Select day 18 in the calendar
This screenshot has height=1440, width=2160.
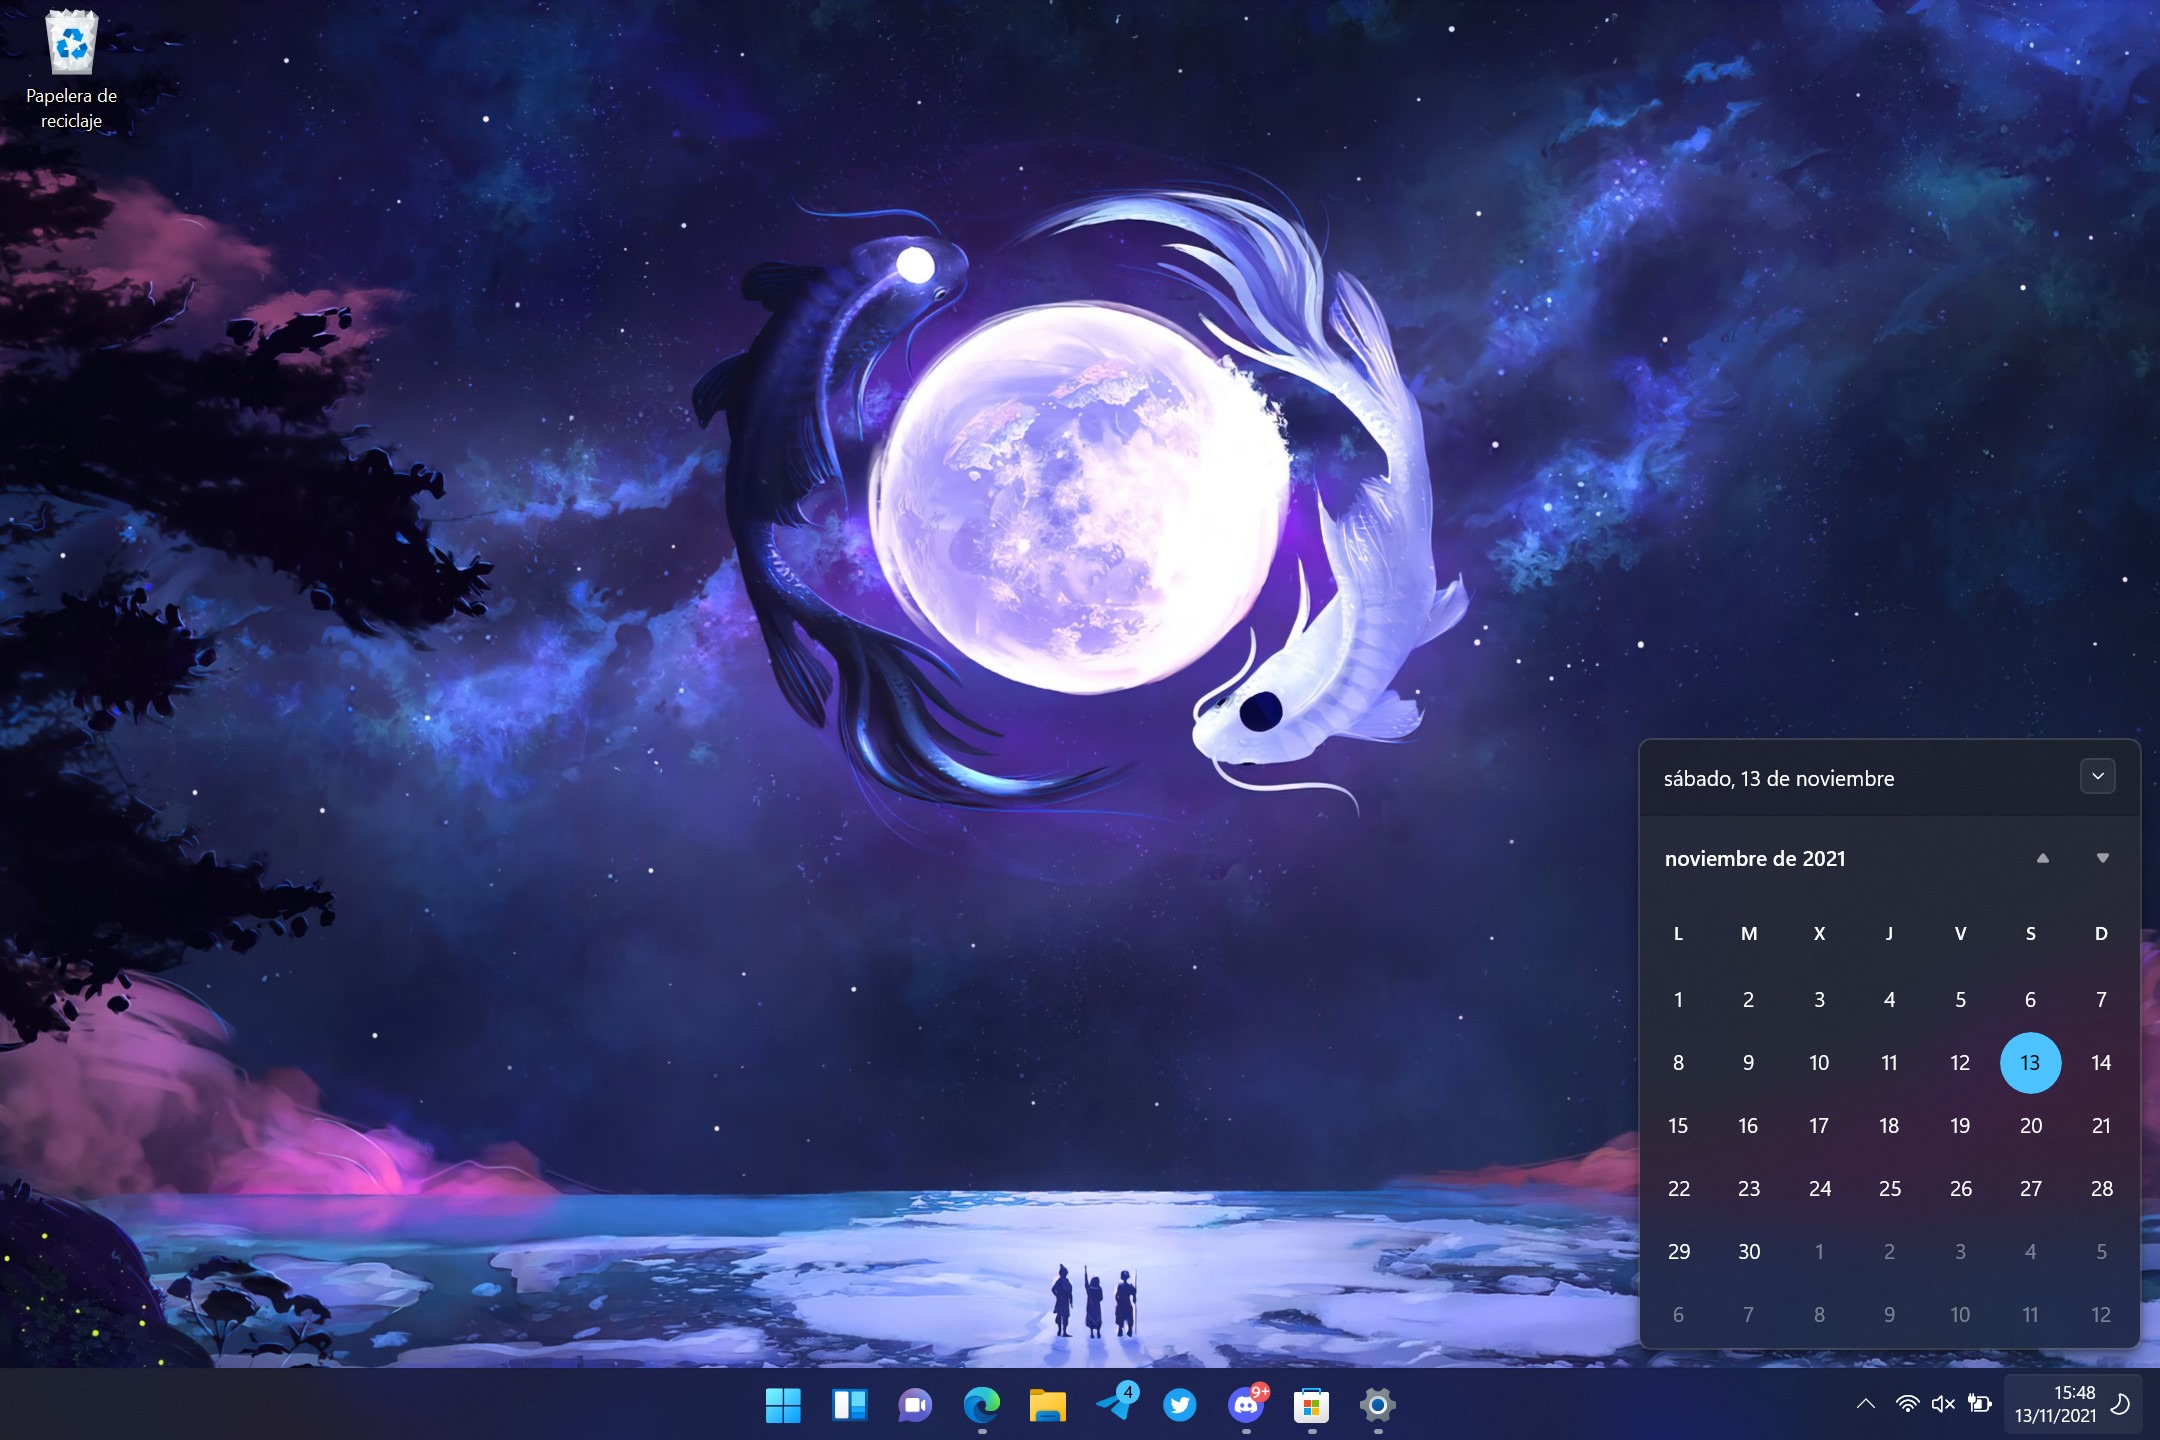[1889, 1125]
